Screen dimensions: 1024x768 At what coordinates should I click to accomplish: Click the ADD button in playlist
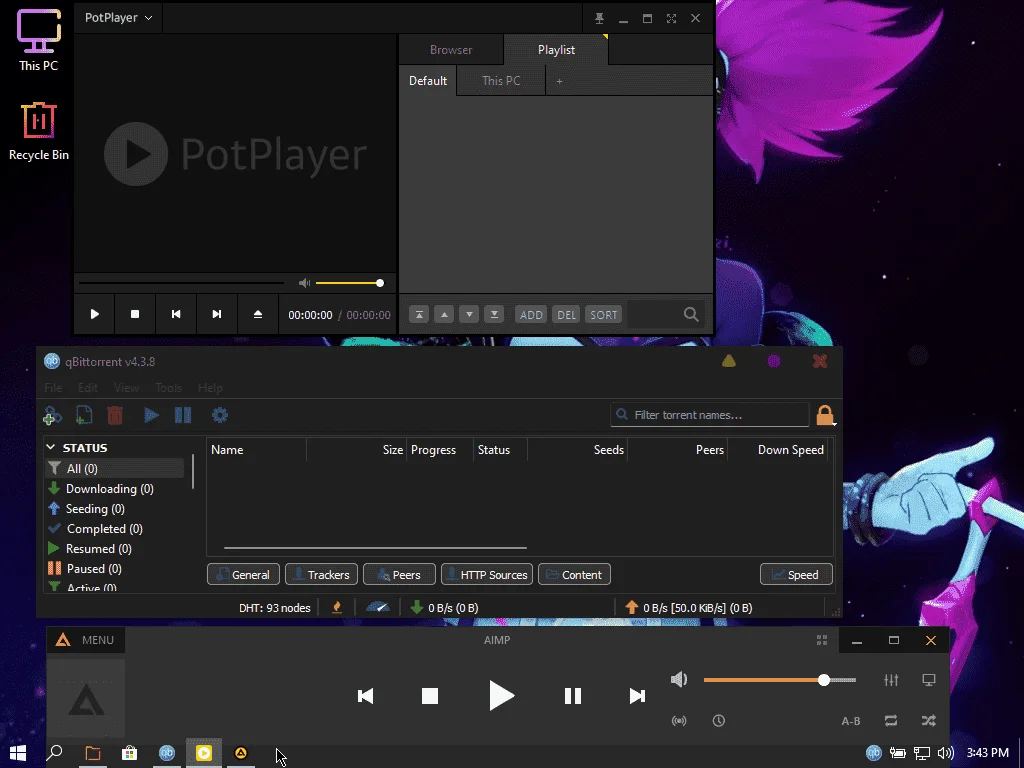point(531,315)
